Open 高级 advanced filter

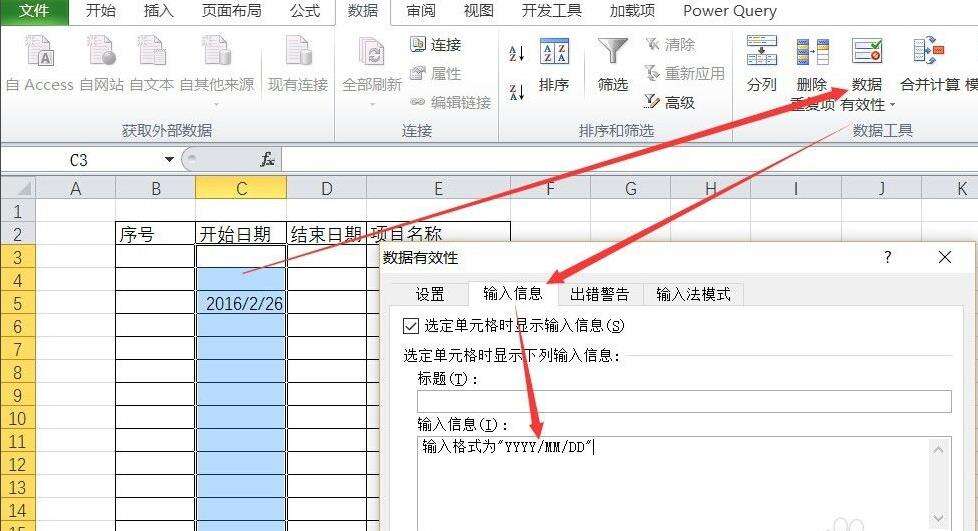click(670, 102)
